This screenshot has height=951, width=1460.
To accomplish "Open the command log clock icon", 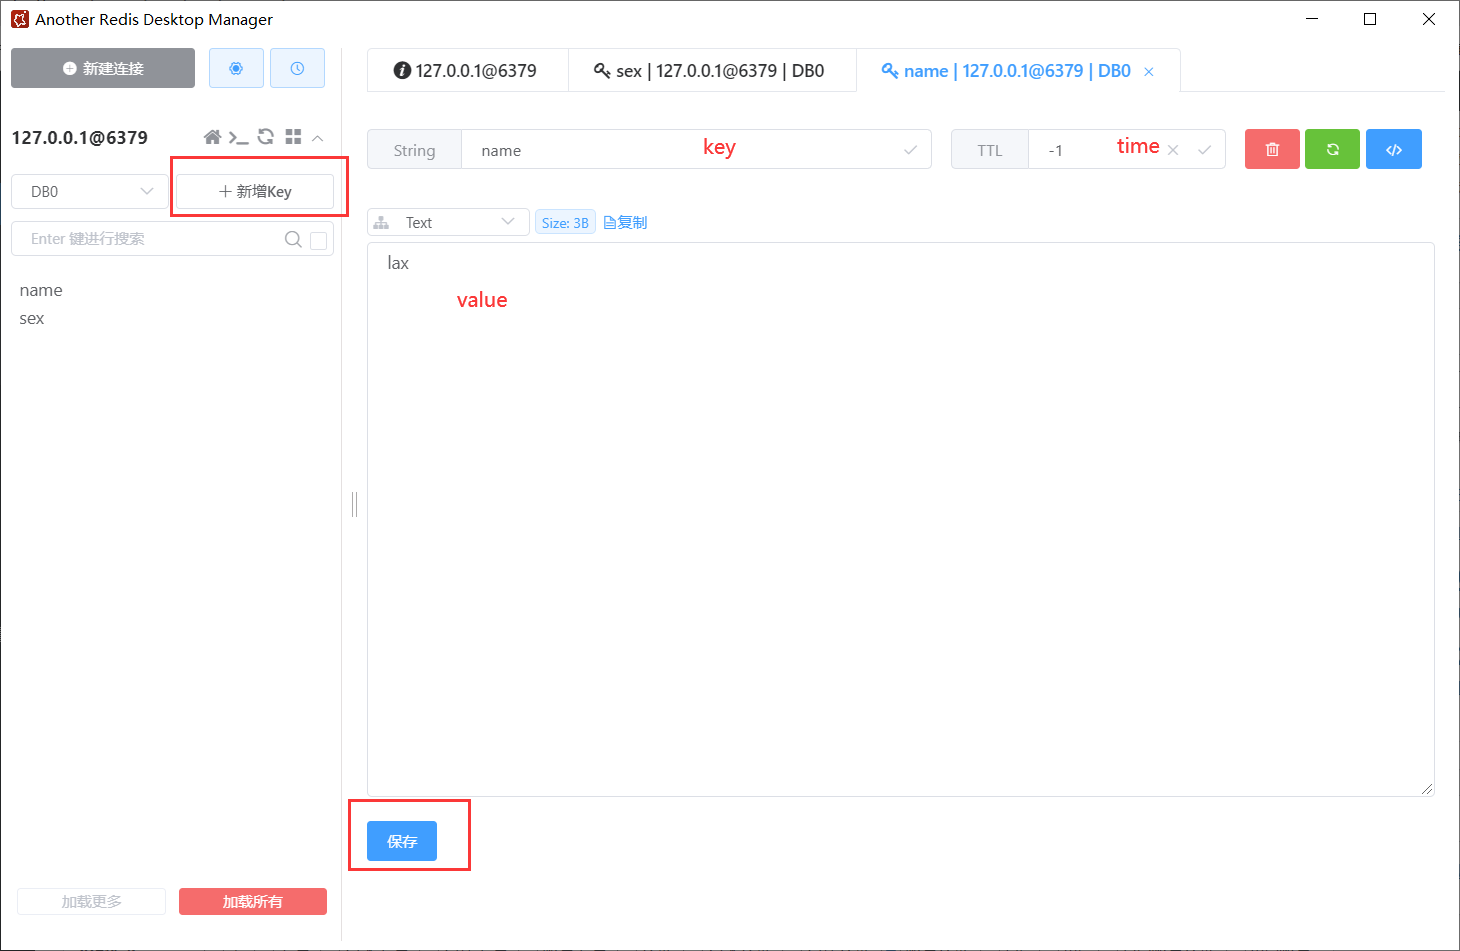I will point(297,68).
